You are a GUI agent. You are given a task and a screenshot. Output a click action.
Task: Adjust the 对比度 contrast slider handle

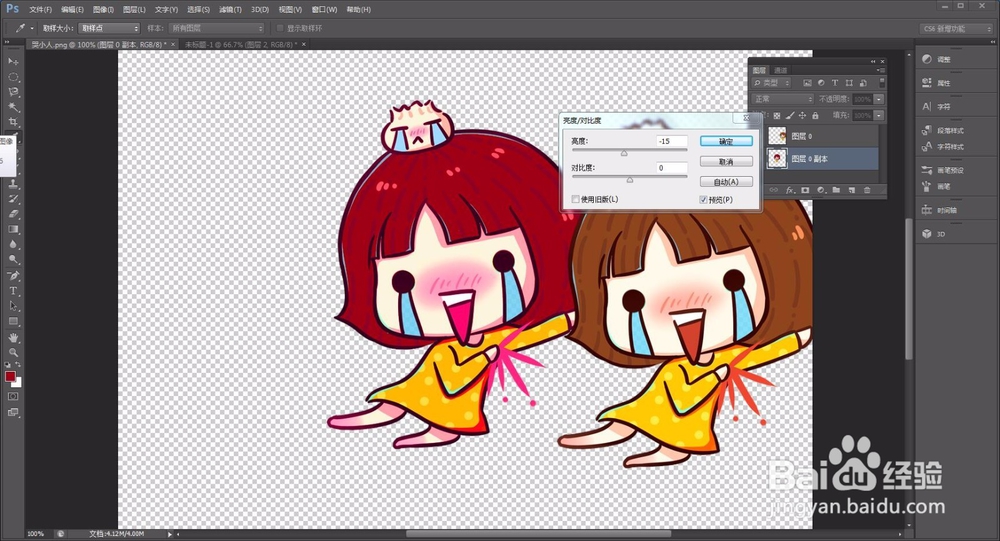(629, 180)
